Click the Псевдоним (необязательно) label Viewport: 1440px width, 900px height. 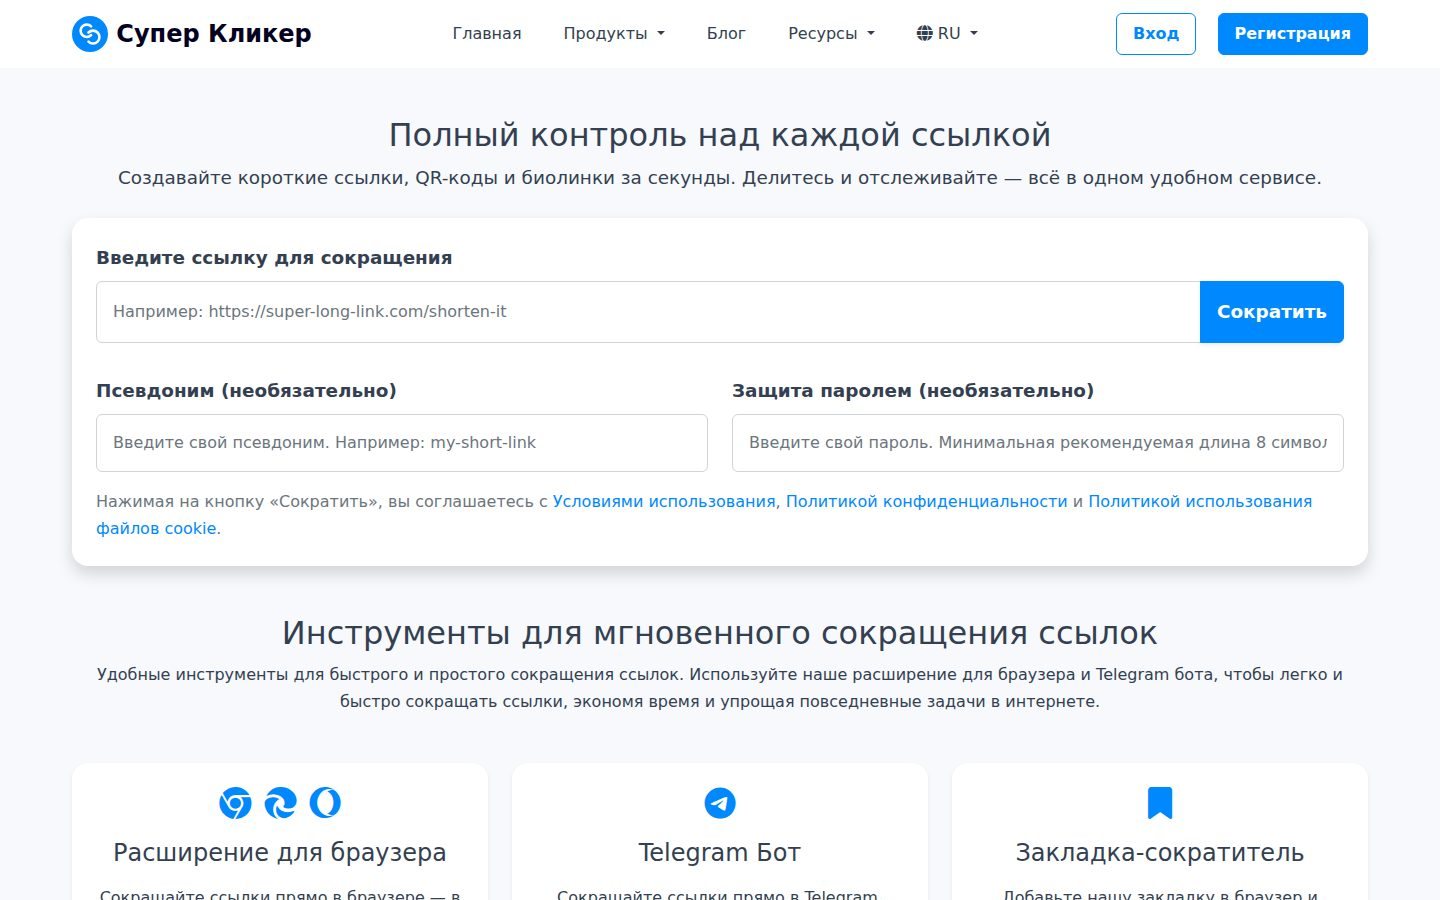pyautogui.click(x=246, y=391)
